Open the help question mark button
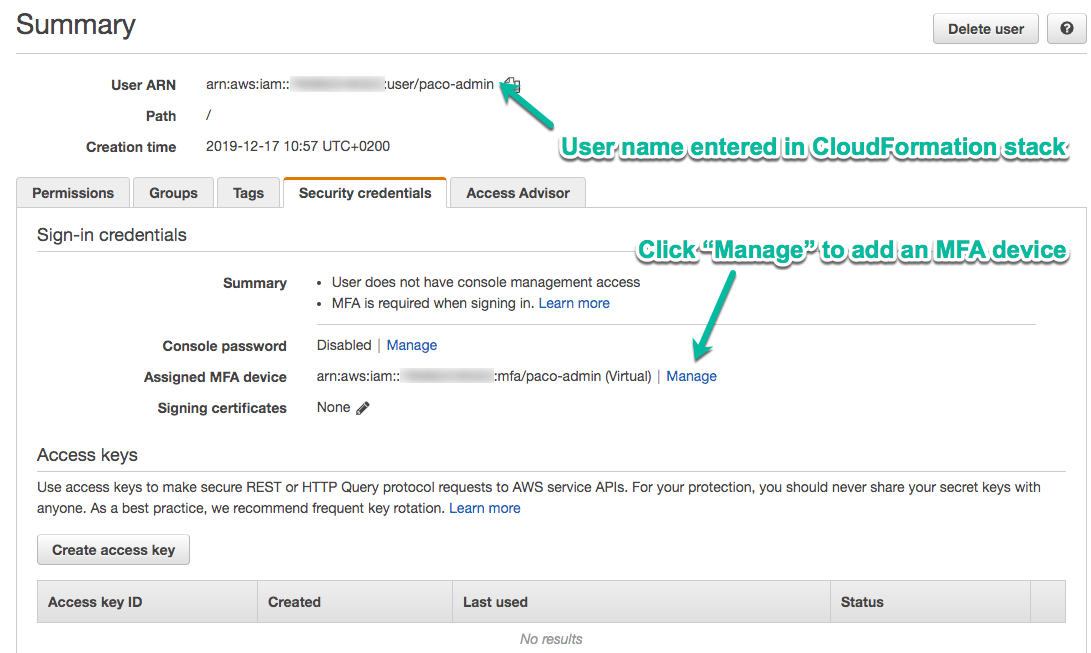The width and height of the screenshot is (1091, 653). tap(1066, 29)
